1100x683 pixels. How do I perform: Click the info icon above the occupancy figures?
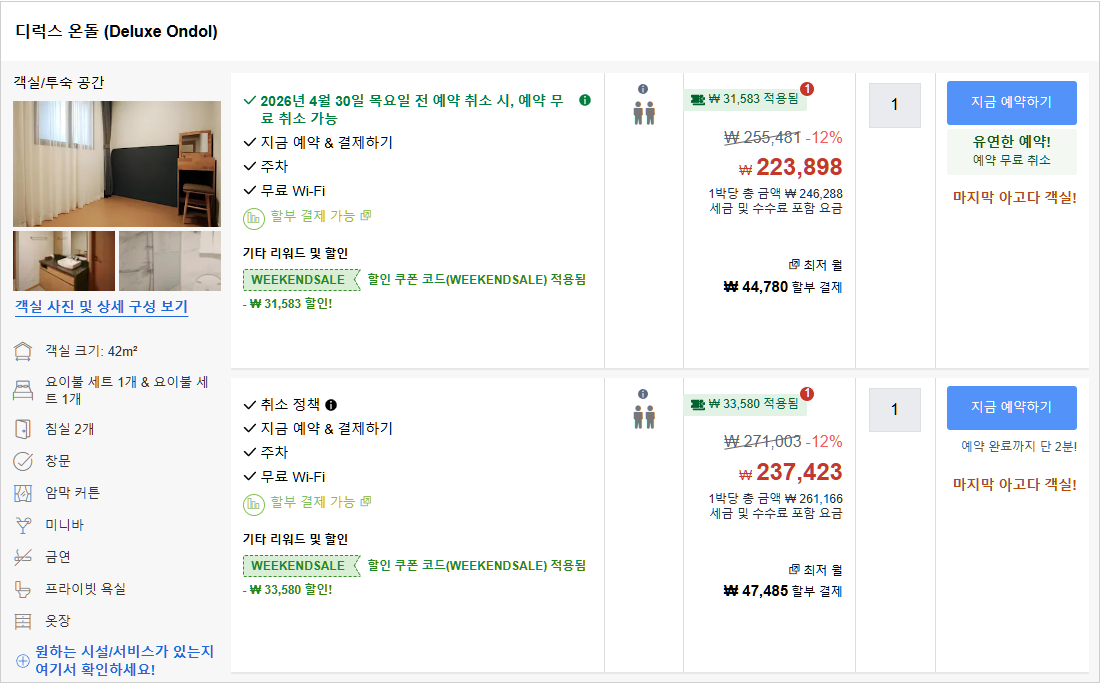(x=642, y=89)
